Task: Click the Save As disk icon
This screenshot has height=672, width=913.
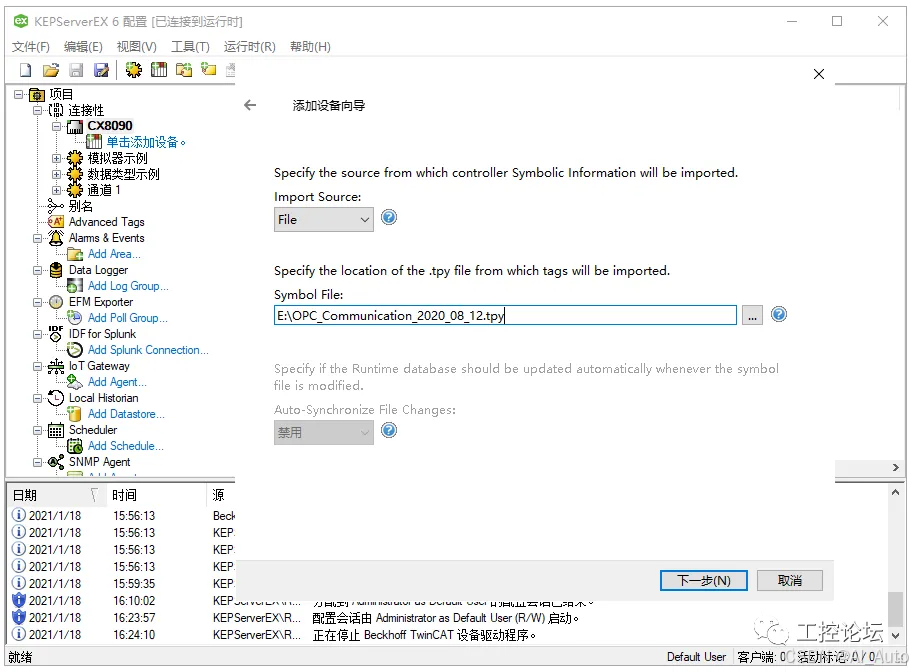Action: [101, 70]
